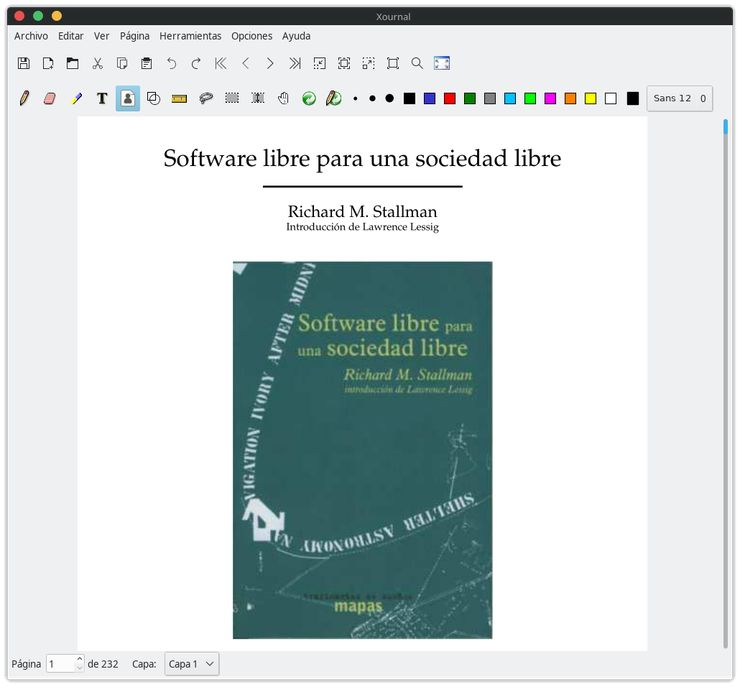Select the Text tool
This screenshot has height=687, width=740.
click(x=102, y=98)
